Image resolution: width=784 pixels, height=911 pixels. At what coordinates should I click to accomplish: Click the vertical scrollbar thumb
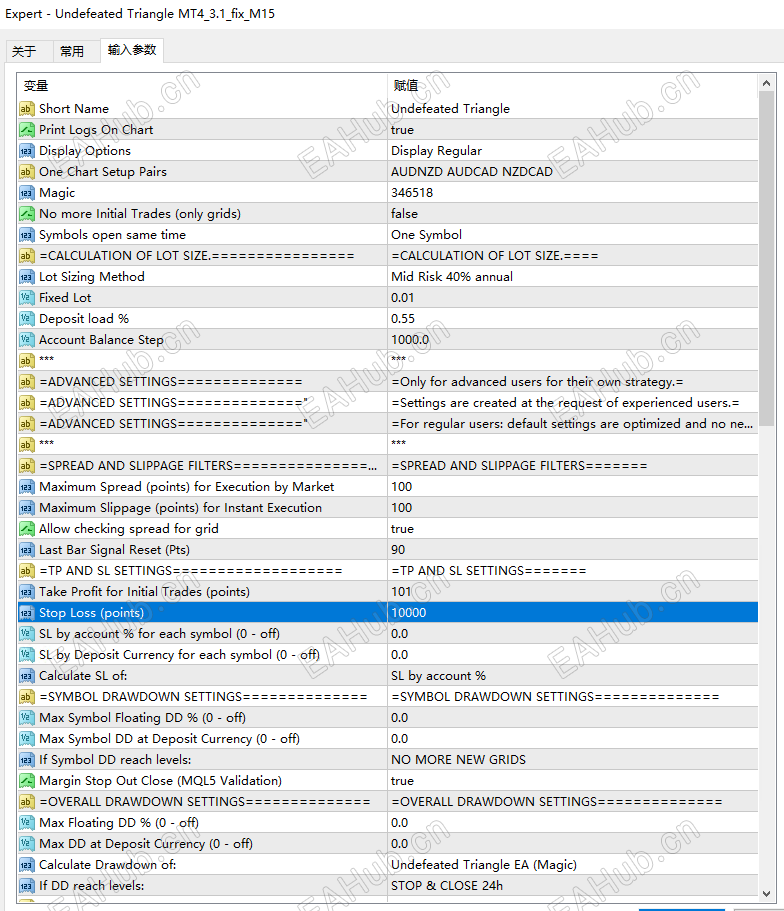767,259
